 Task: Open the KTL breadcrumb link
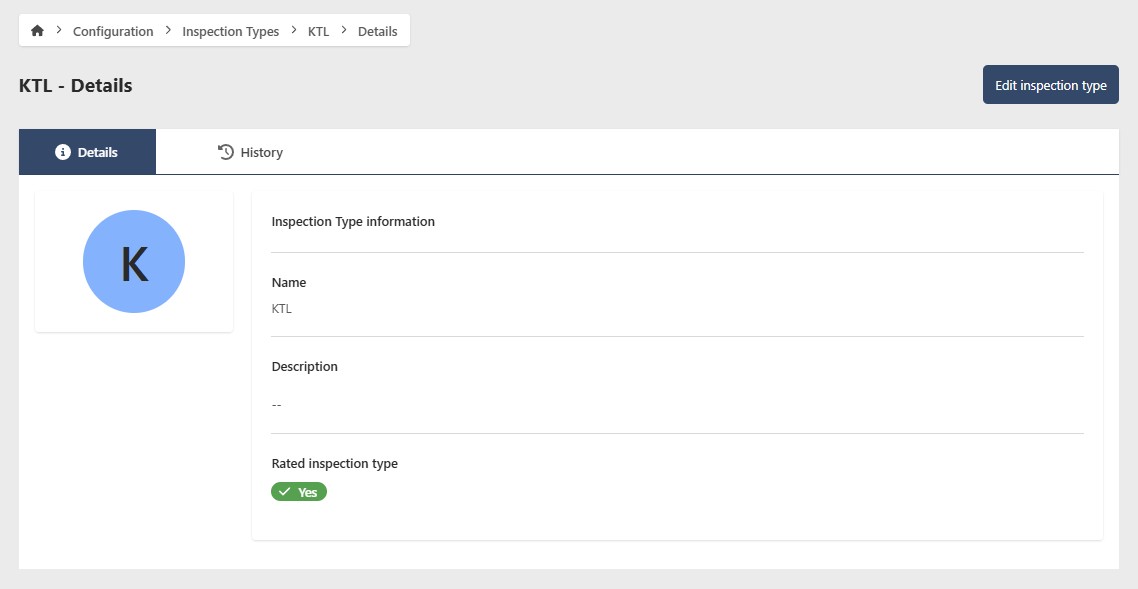[317, 31]
